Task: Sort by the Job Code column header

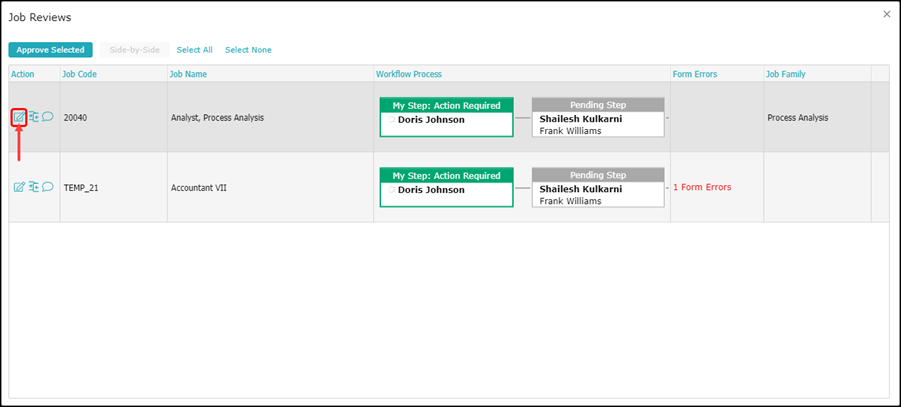Action: point(78,74)
